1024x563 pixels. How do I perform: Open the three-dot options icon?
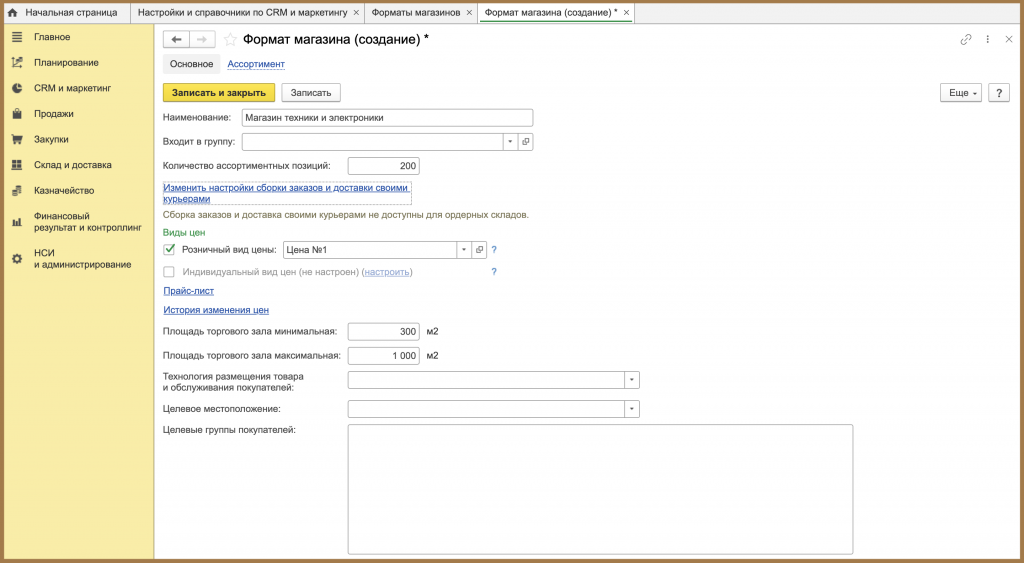point(988,40)
